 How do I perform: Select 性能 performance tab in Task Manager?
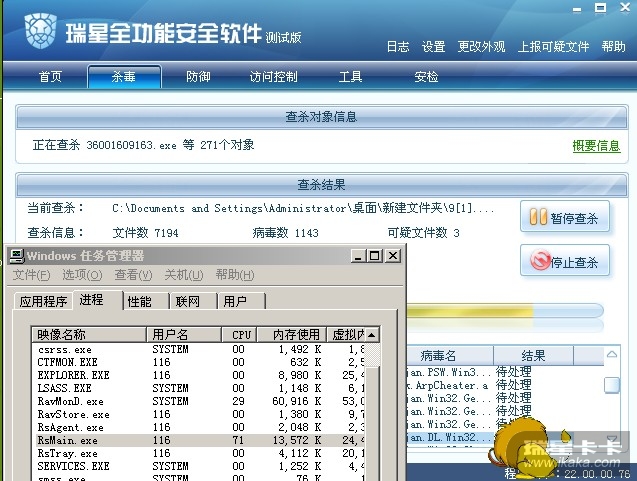point(145,301)
